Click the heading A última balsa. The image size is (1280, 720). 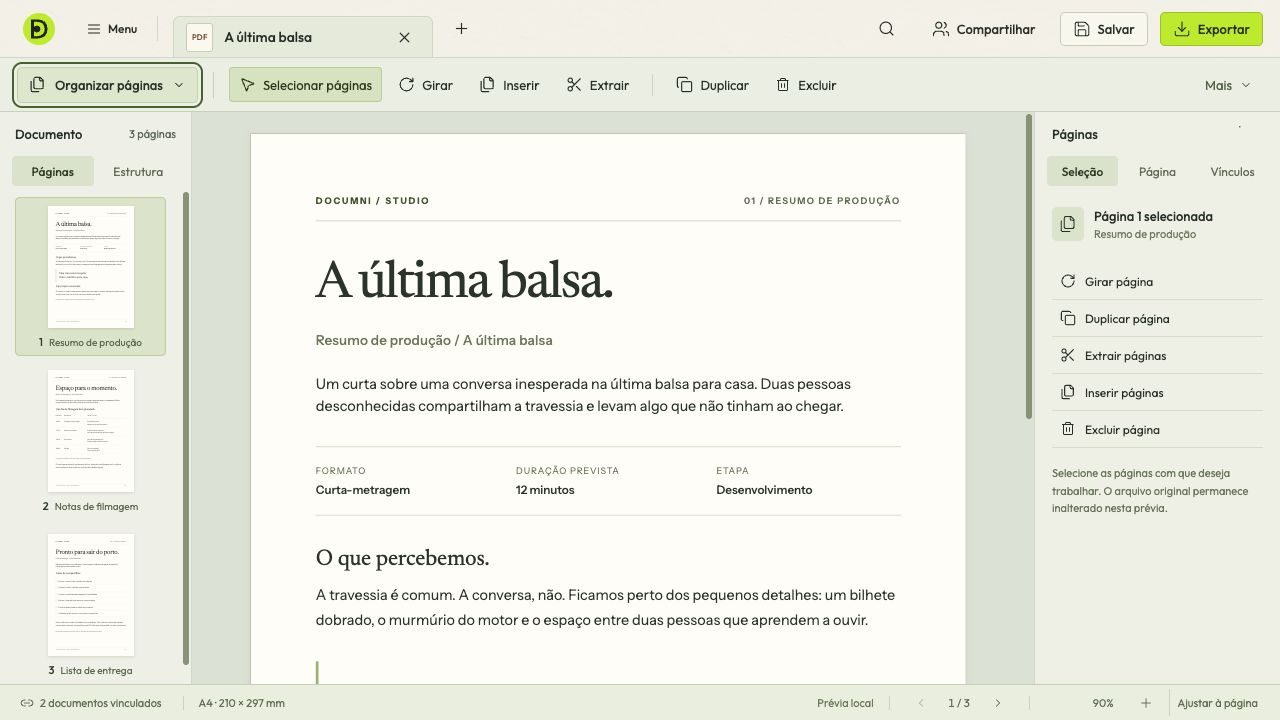click(464, 280)
